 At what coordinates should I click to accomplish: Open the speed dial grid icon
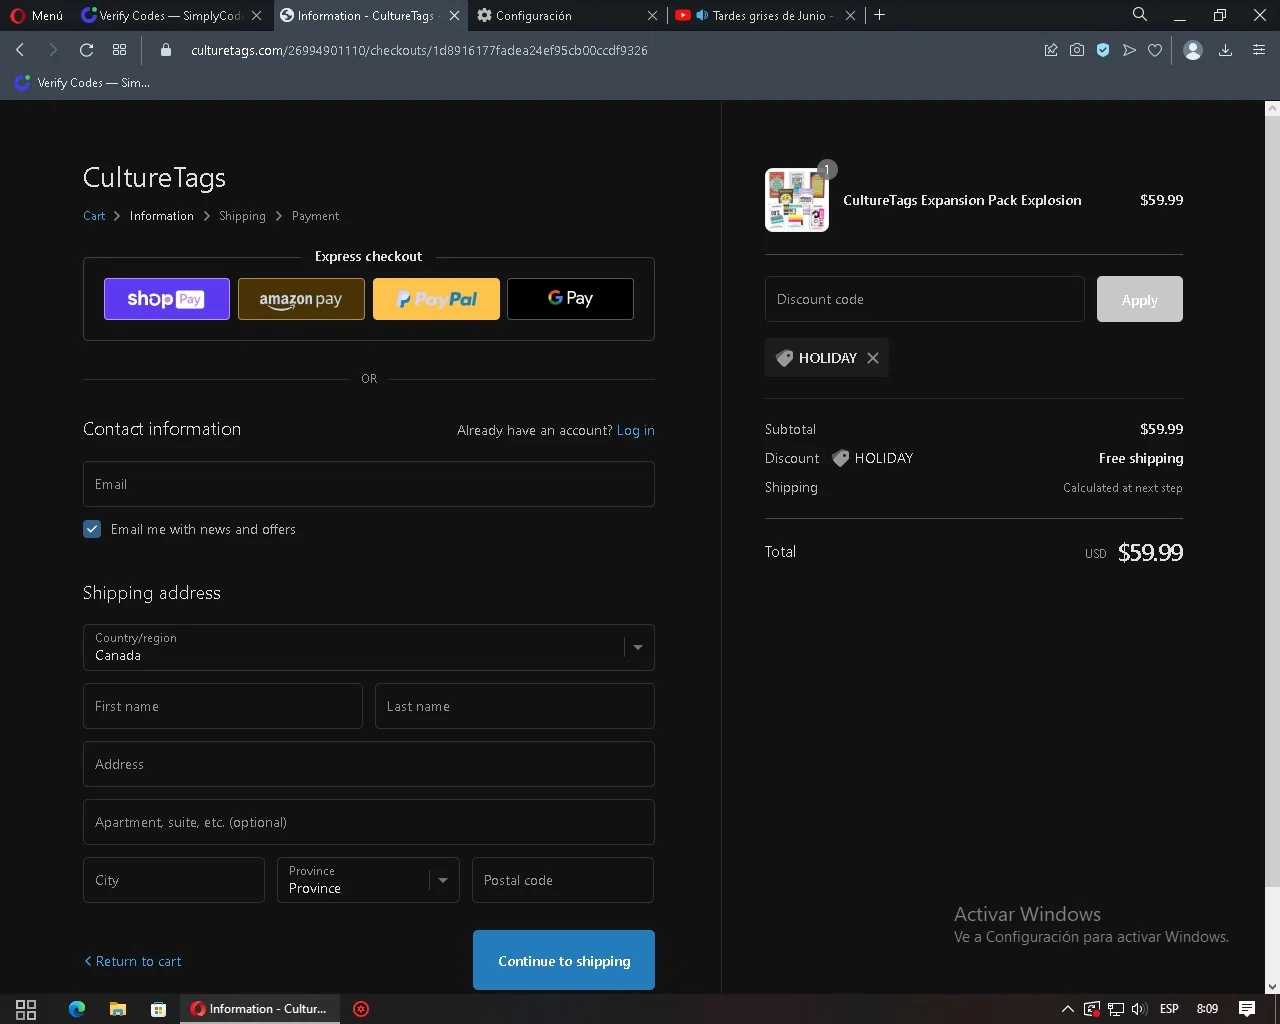[119, 50]
